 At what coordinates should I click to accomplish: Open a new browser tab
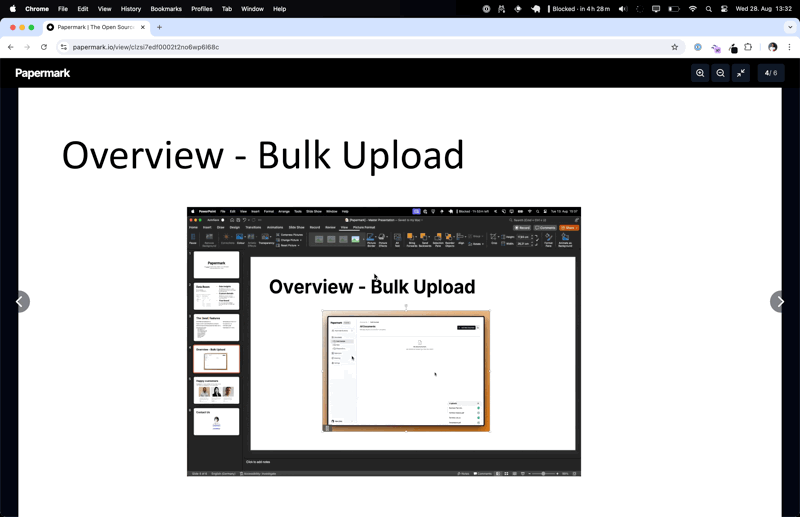point(159,27)
